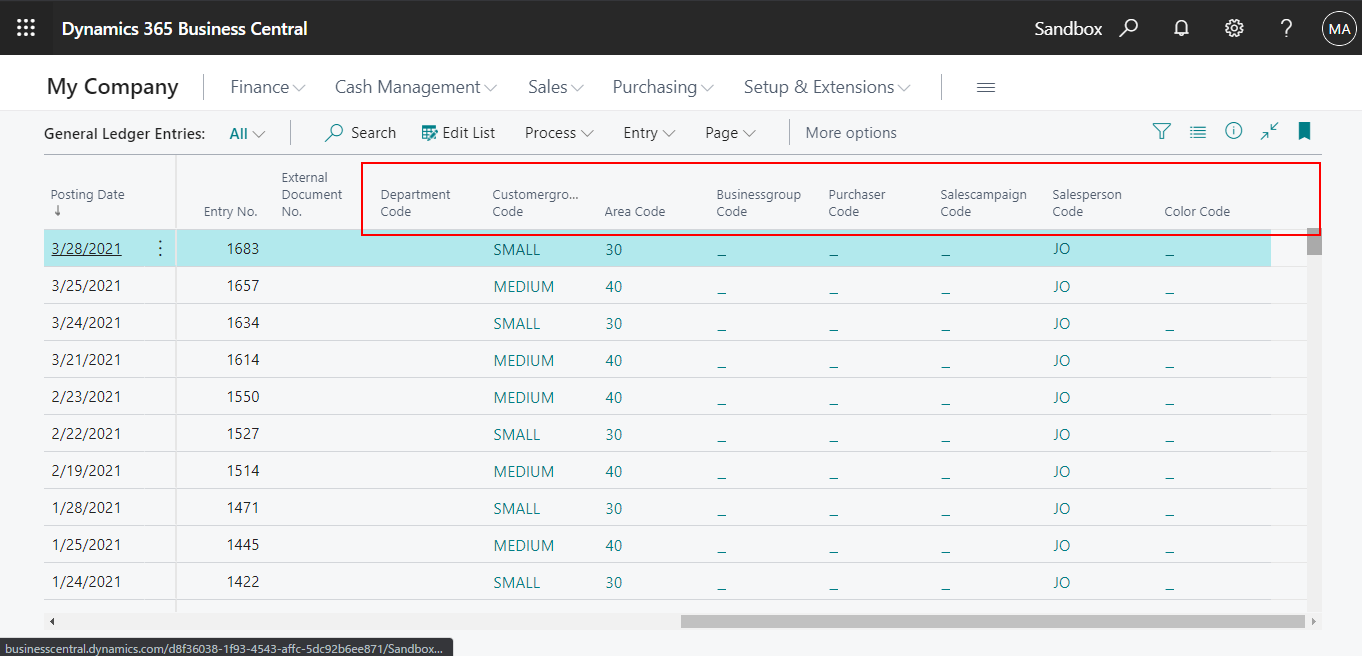This screenshot has height=656, width=1362.
Task: Open the Finance menu
Action: click(x=266, y=87)
